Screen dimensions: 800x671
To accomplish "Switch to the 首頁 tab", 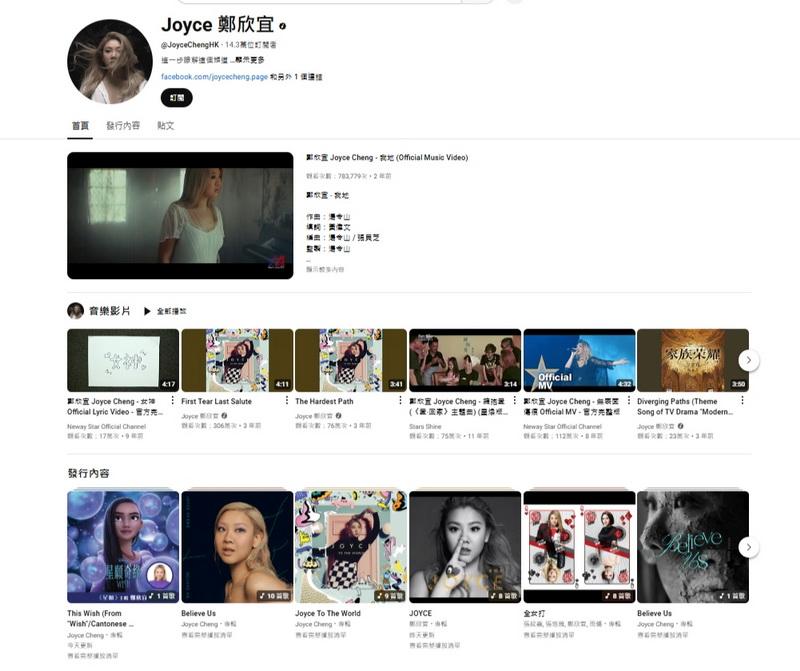I will tap(80, 126).
